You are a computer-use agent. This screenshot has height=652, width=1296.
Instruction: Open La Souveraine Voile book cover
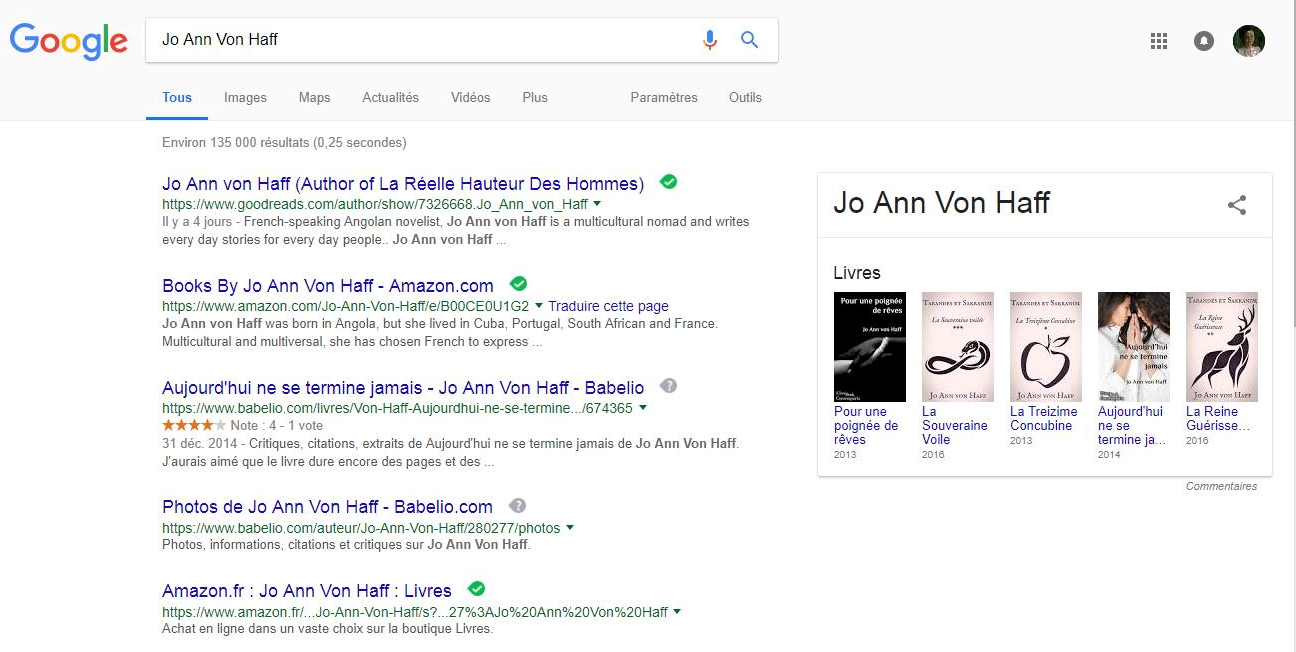[x=958, y=347]
